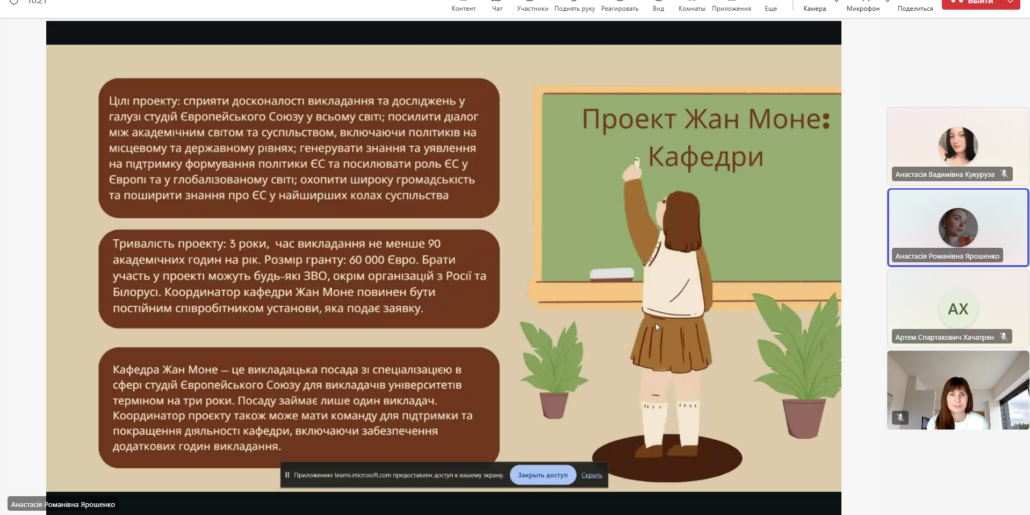The image size is (1030, 515).
Task: Open the Контент toolbar item
Action: tap(463, 6)
